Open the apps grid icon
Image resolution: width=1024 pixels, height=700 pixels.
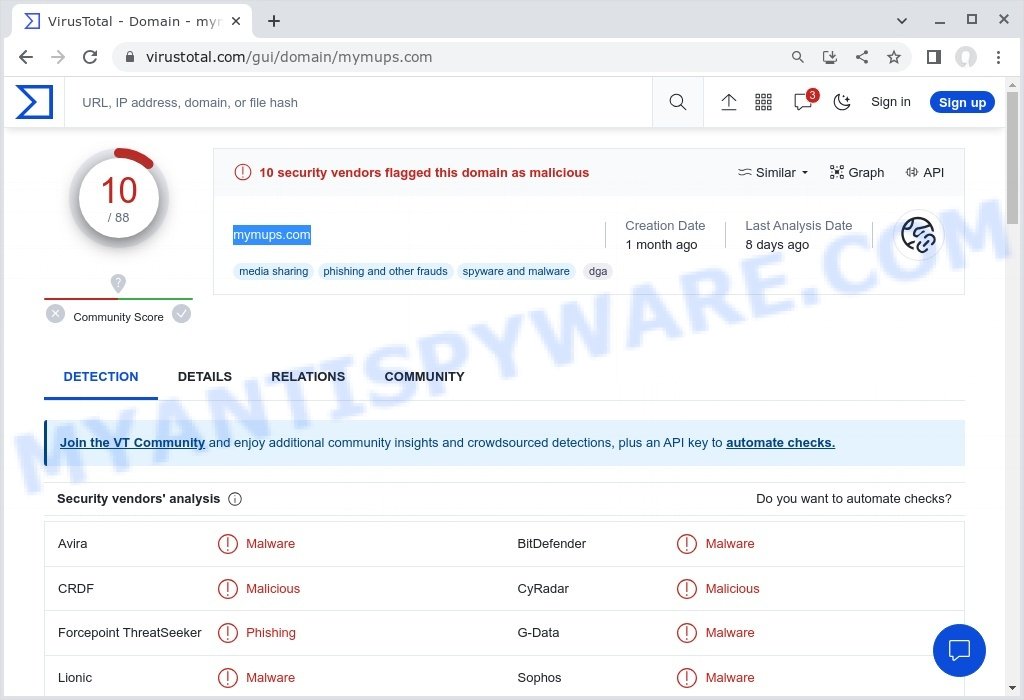click(763, 102)
